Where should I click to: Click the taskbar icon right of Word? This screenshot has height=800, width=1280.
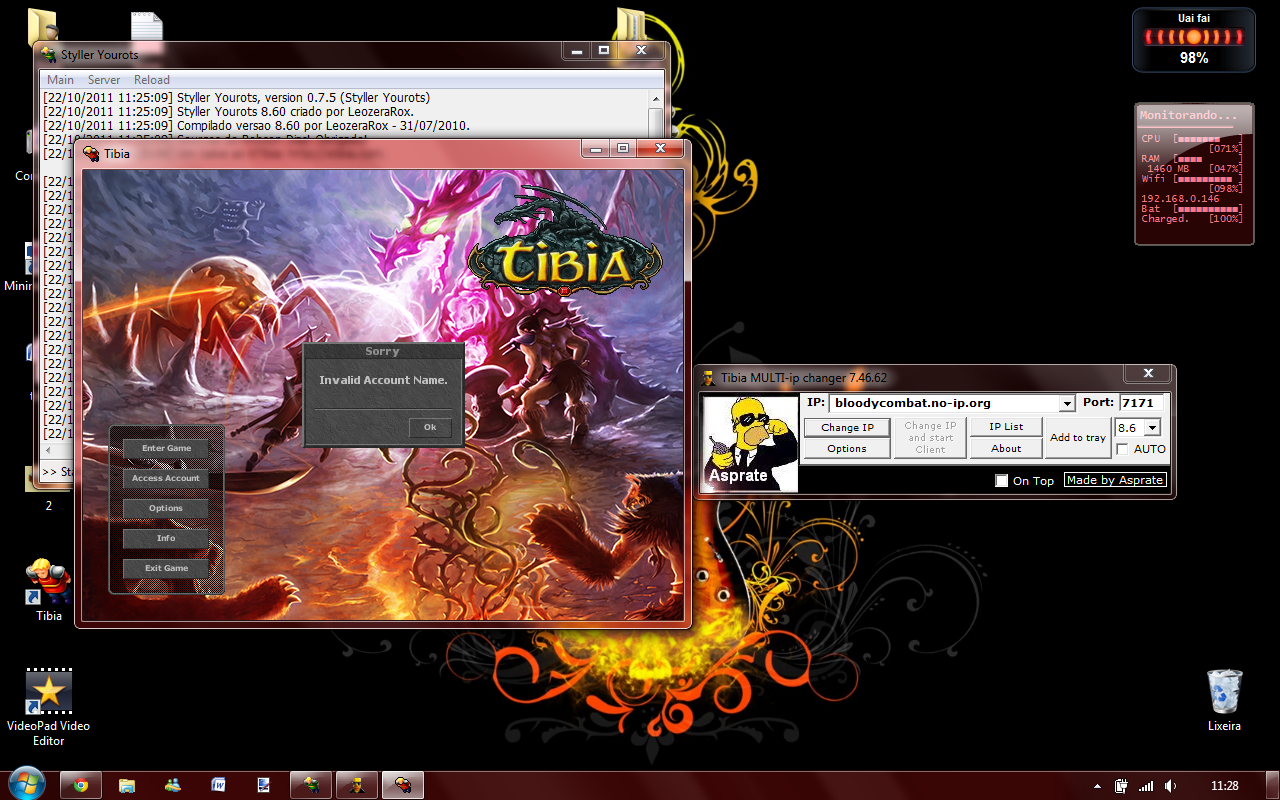point(264,785)
